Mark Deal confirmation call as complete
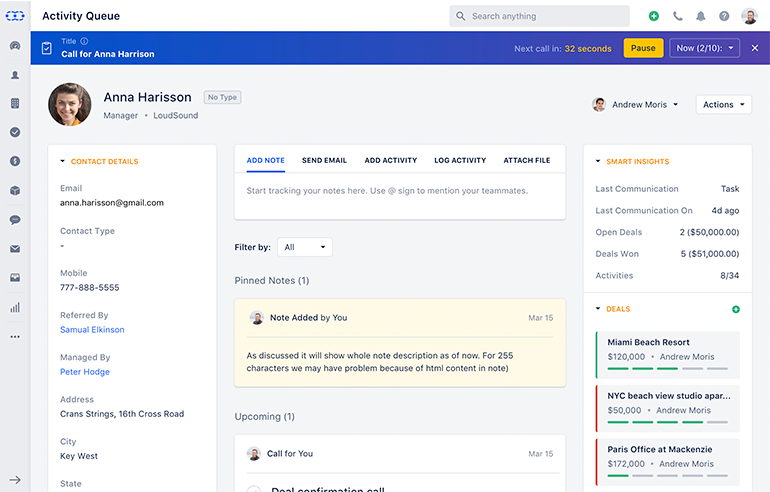Viewport: 770px width, 492px height. click(x=254, y=489)
